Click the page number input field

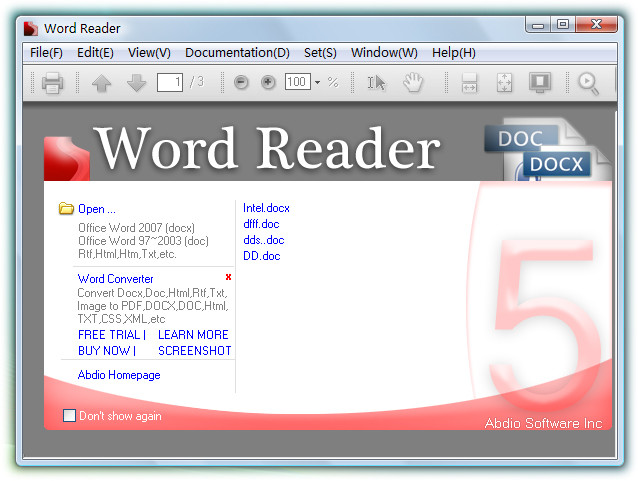pos(170,82)
